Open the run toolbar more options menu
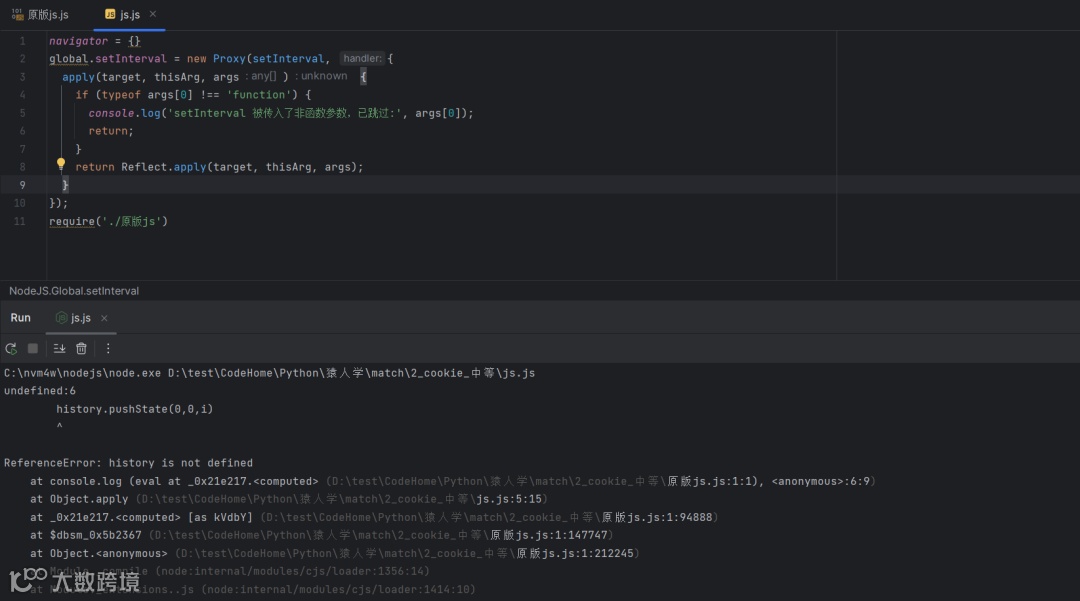The height and width of the screenshot is (601, 1080). pyautogui.click(x=108, y=348)
